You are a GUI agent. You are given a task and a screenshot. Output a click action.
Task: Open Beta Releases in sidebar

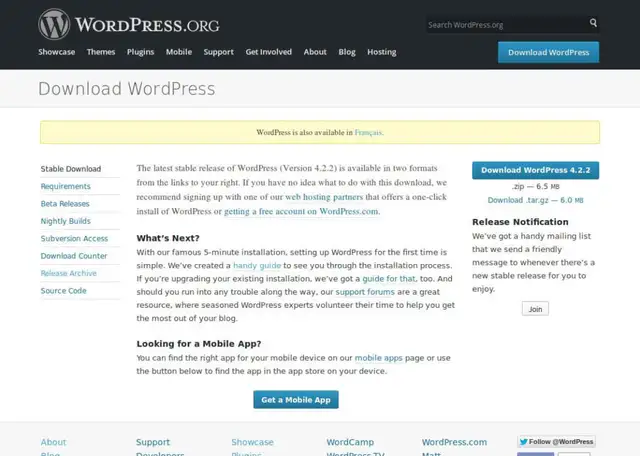click(x=65, y=204)
